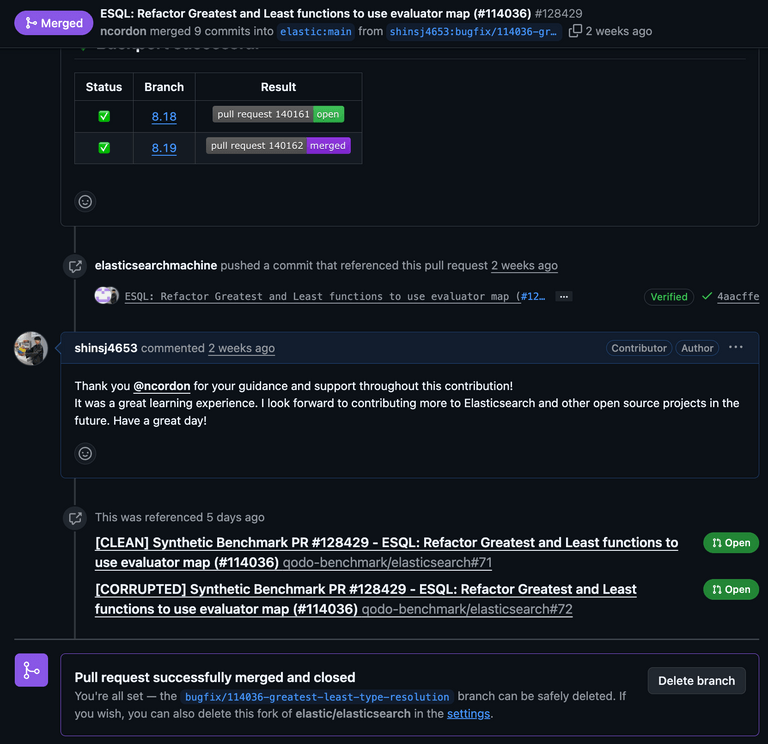
Task: Open the elastic:main base branch
Action: 316,31
